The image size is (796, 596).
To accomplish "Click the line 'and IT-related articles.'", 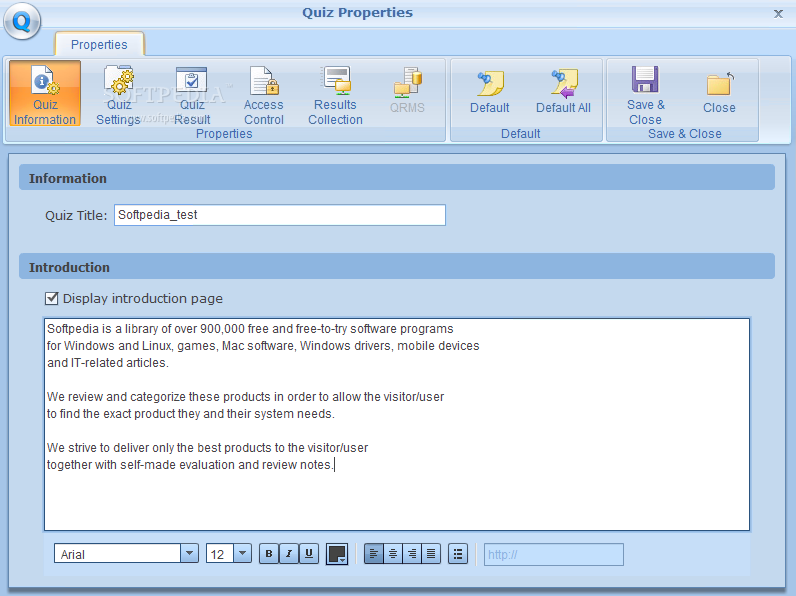I will pyautogui.click(x=108, y=363).
